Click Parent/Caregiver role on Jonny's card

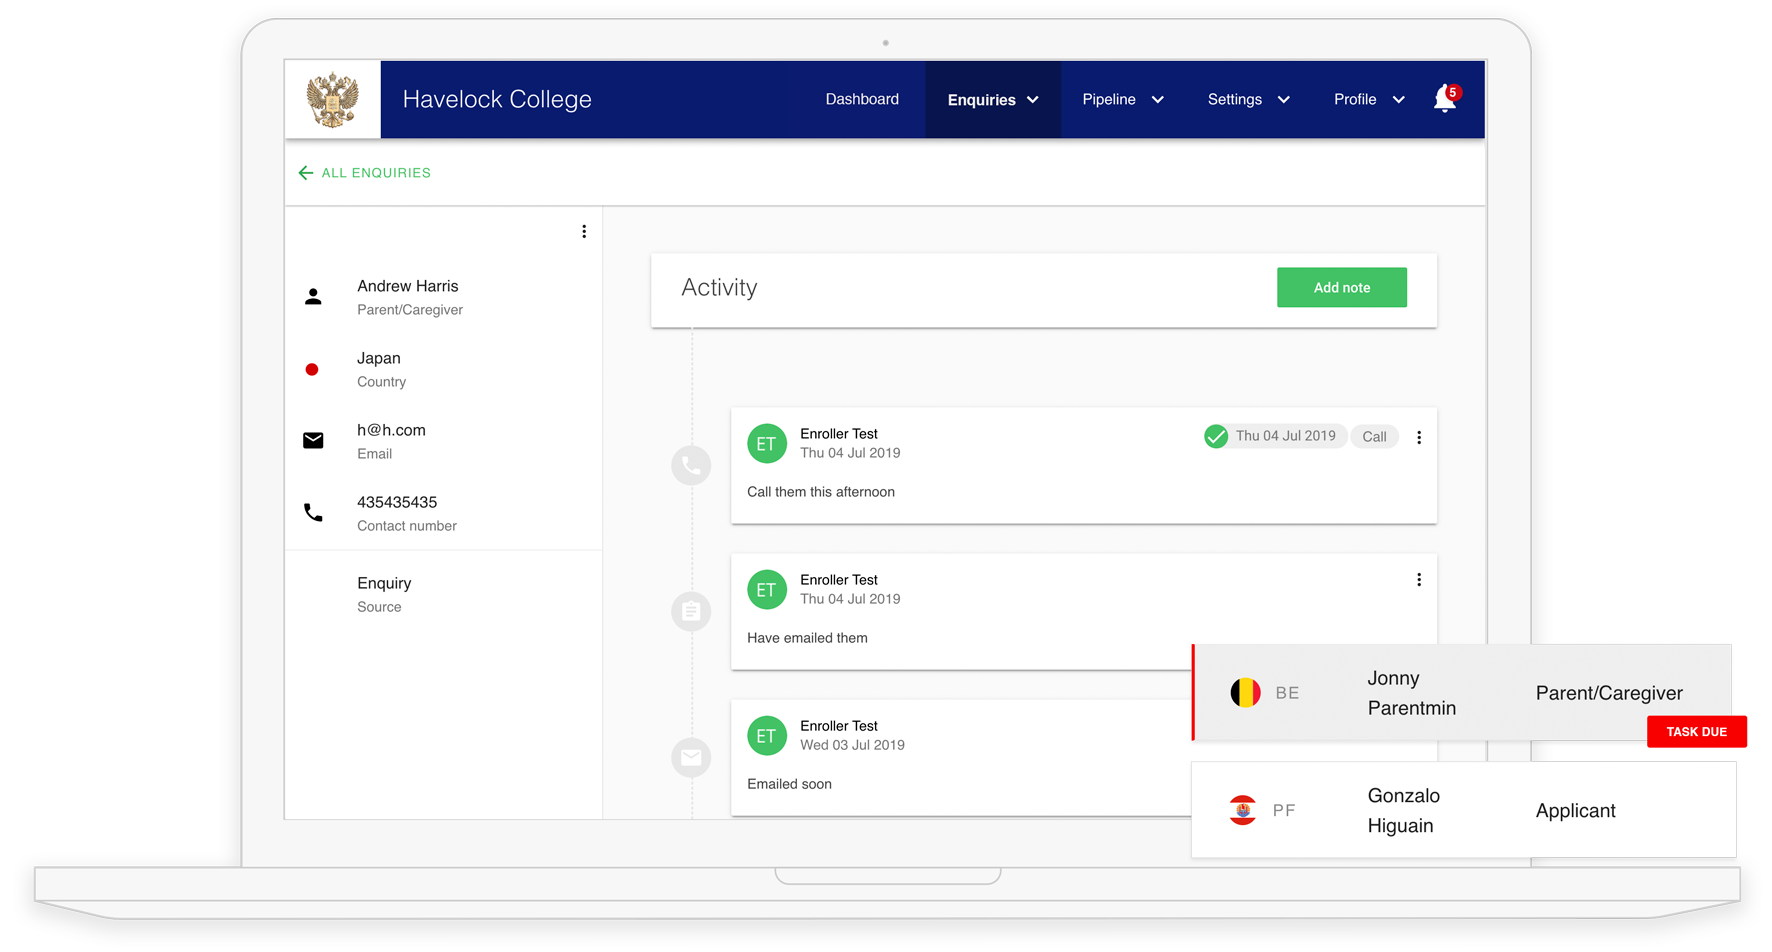click(1609, 693)
